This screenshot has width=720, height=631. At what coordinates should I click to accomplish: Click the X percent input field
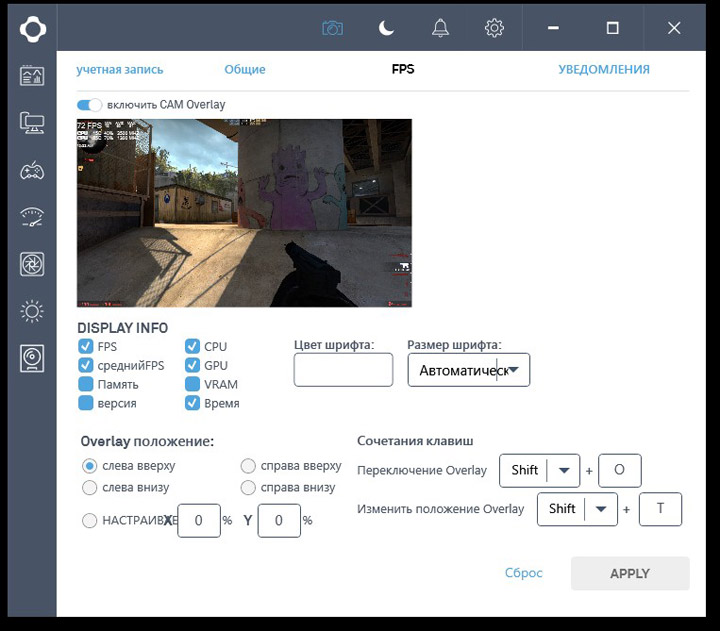coord(199,520)
